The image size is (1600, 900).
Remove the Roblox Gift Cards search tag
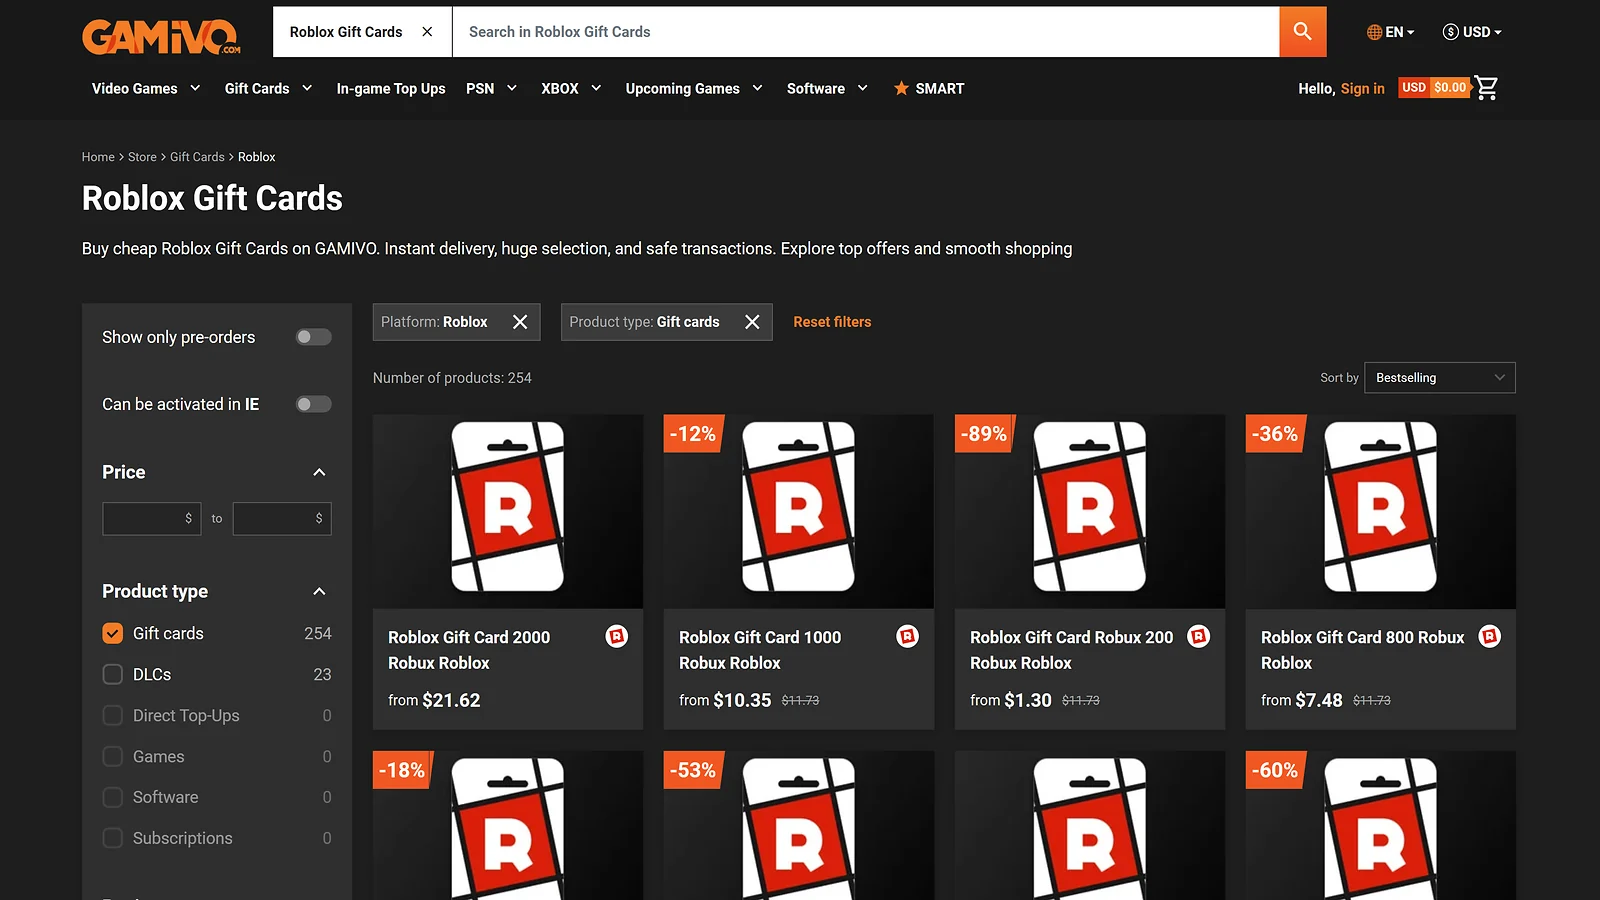(427, 32)
